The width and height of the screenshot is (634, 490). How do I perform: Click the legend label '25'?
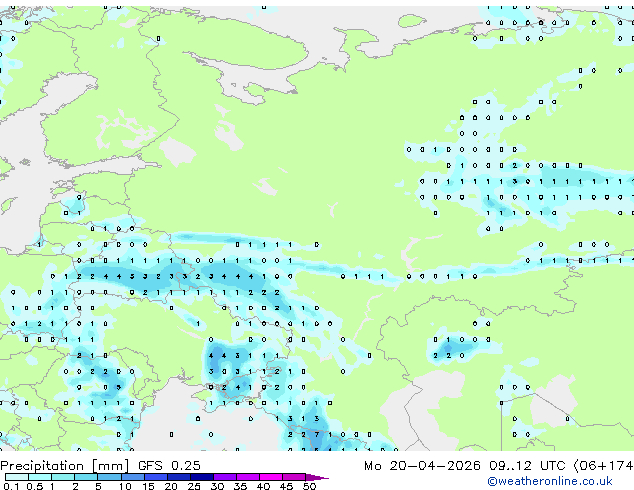coord(194,486)
